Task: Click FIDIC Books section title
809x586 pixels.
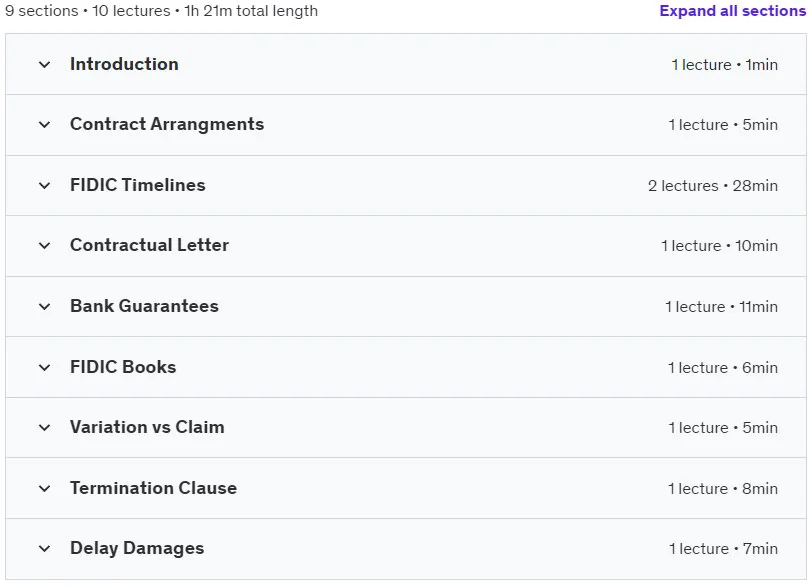Action: point(123,367)
